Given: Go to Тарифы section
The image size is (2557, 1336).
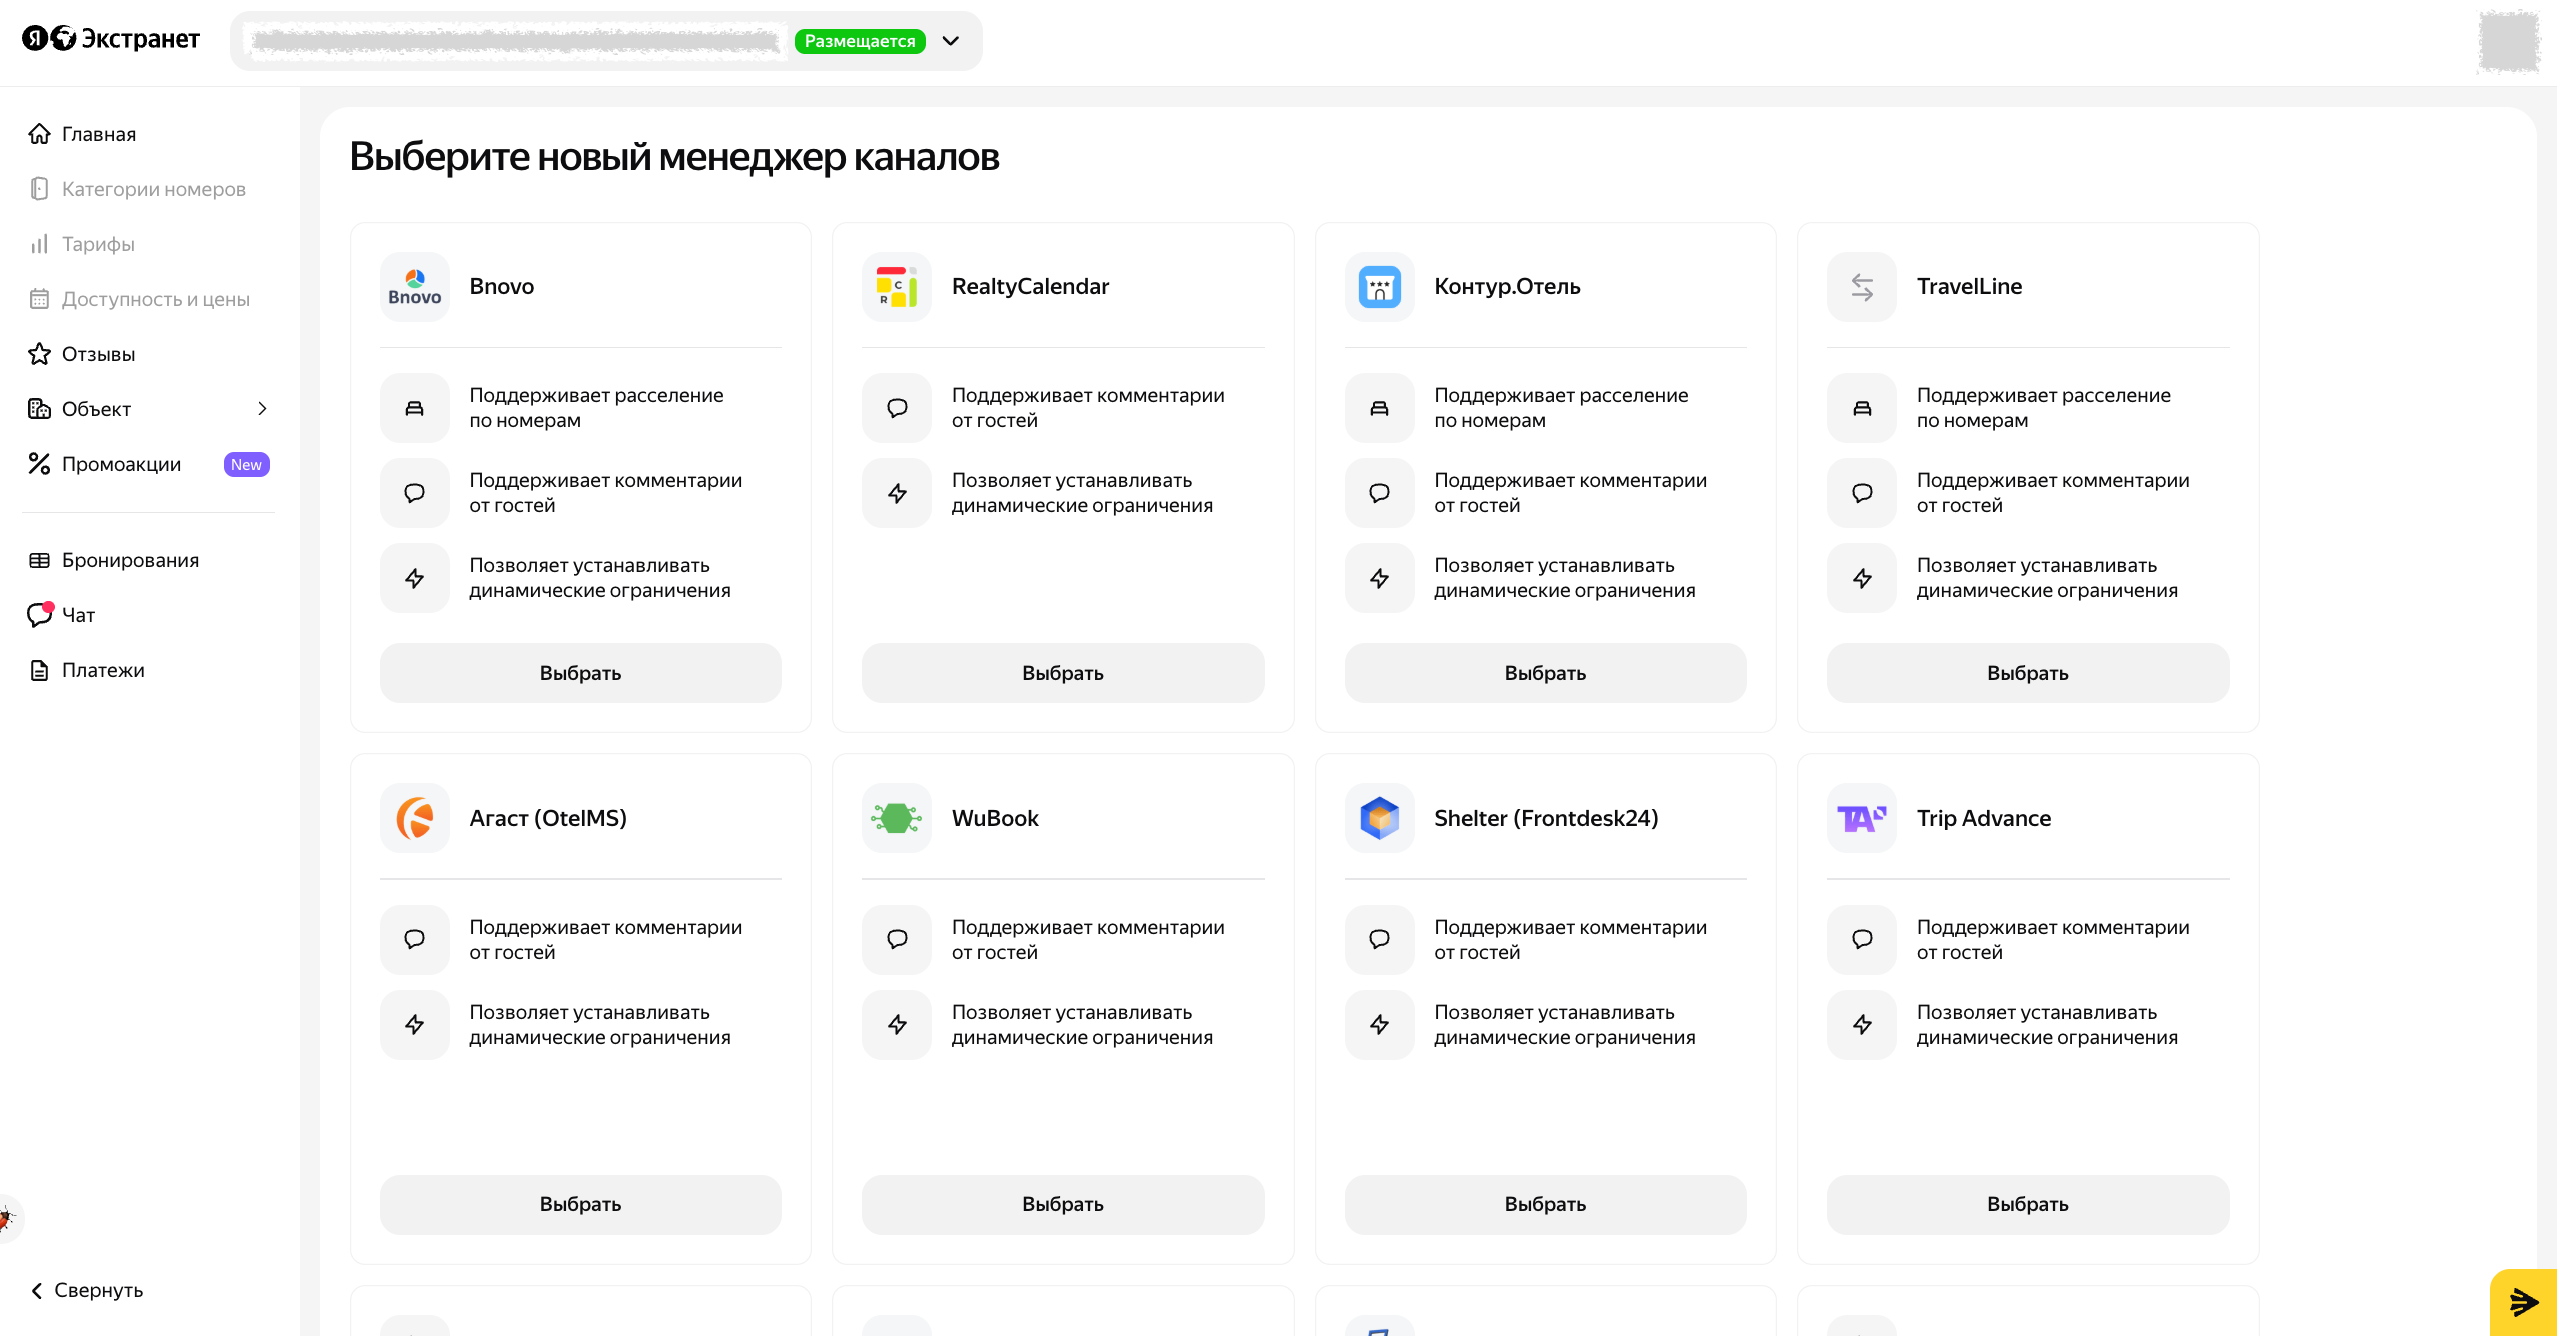Looking at the screenshot, I should pos(82,244).
